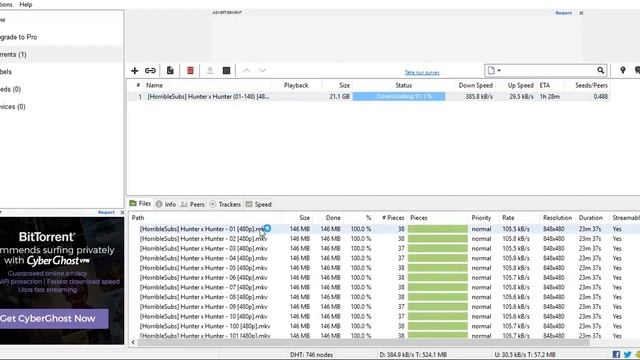Sort torrents by Playback column header
The image size is (640, 360).
point(296,85)
